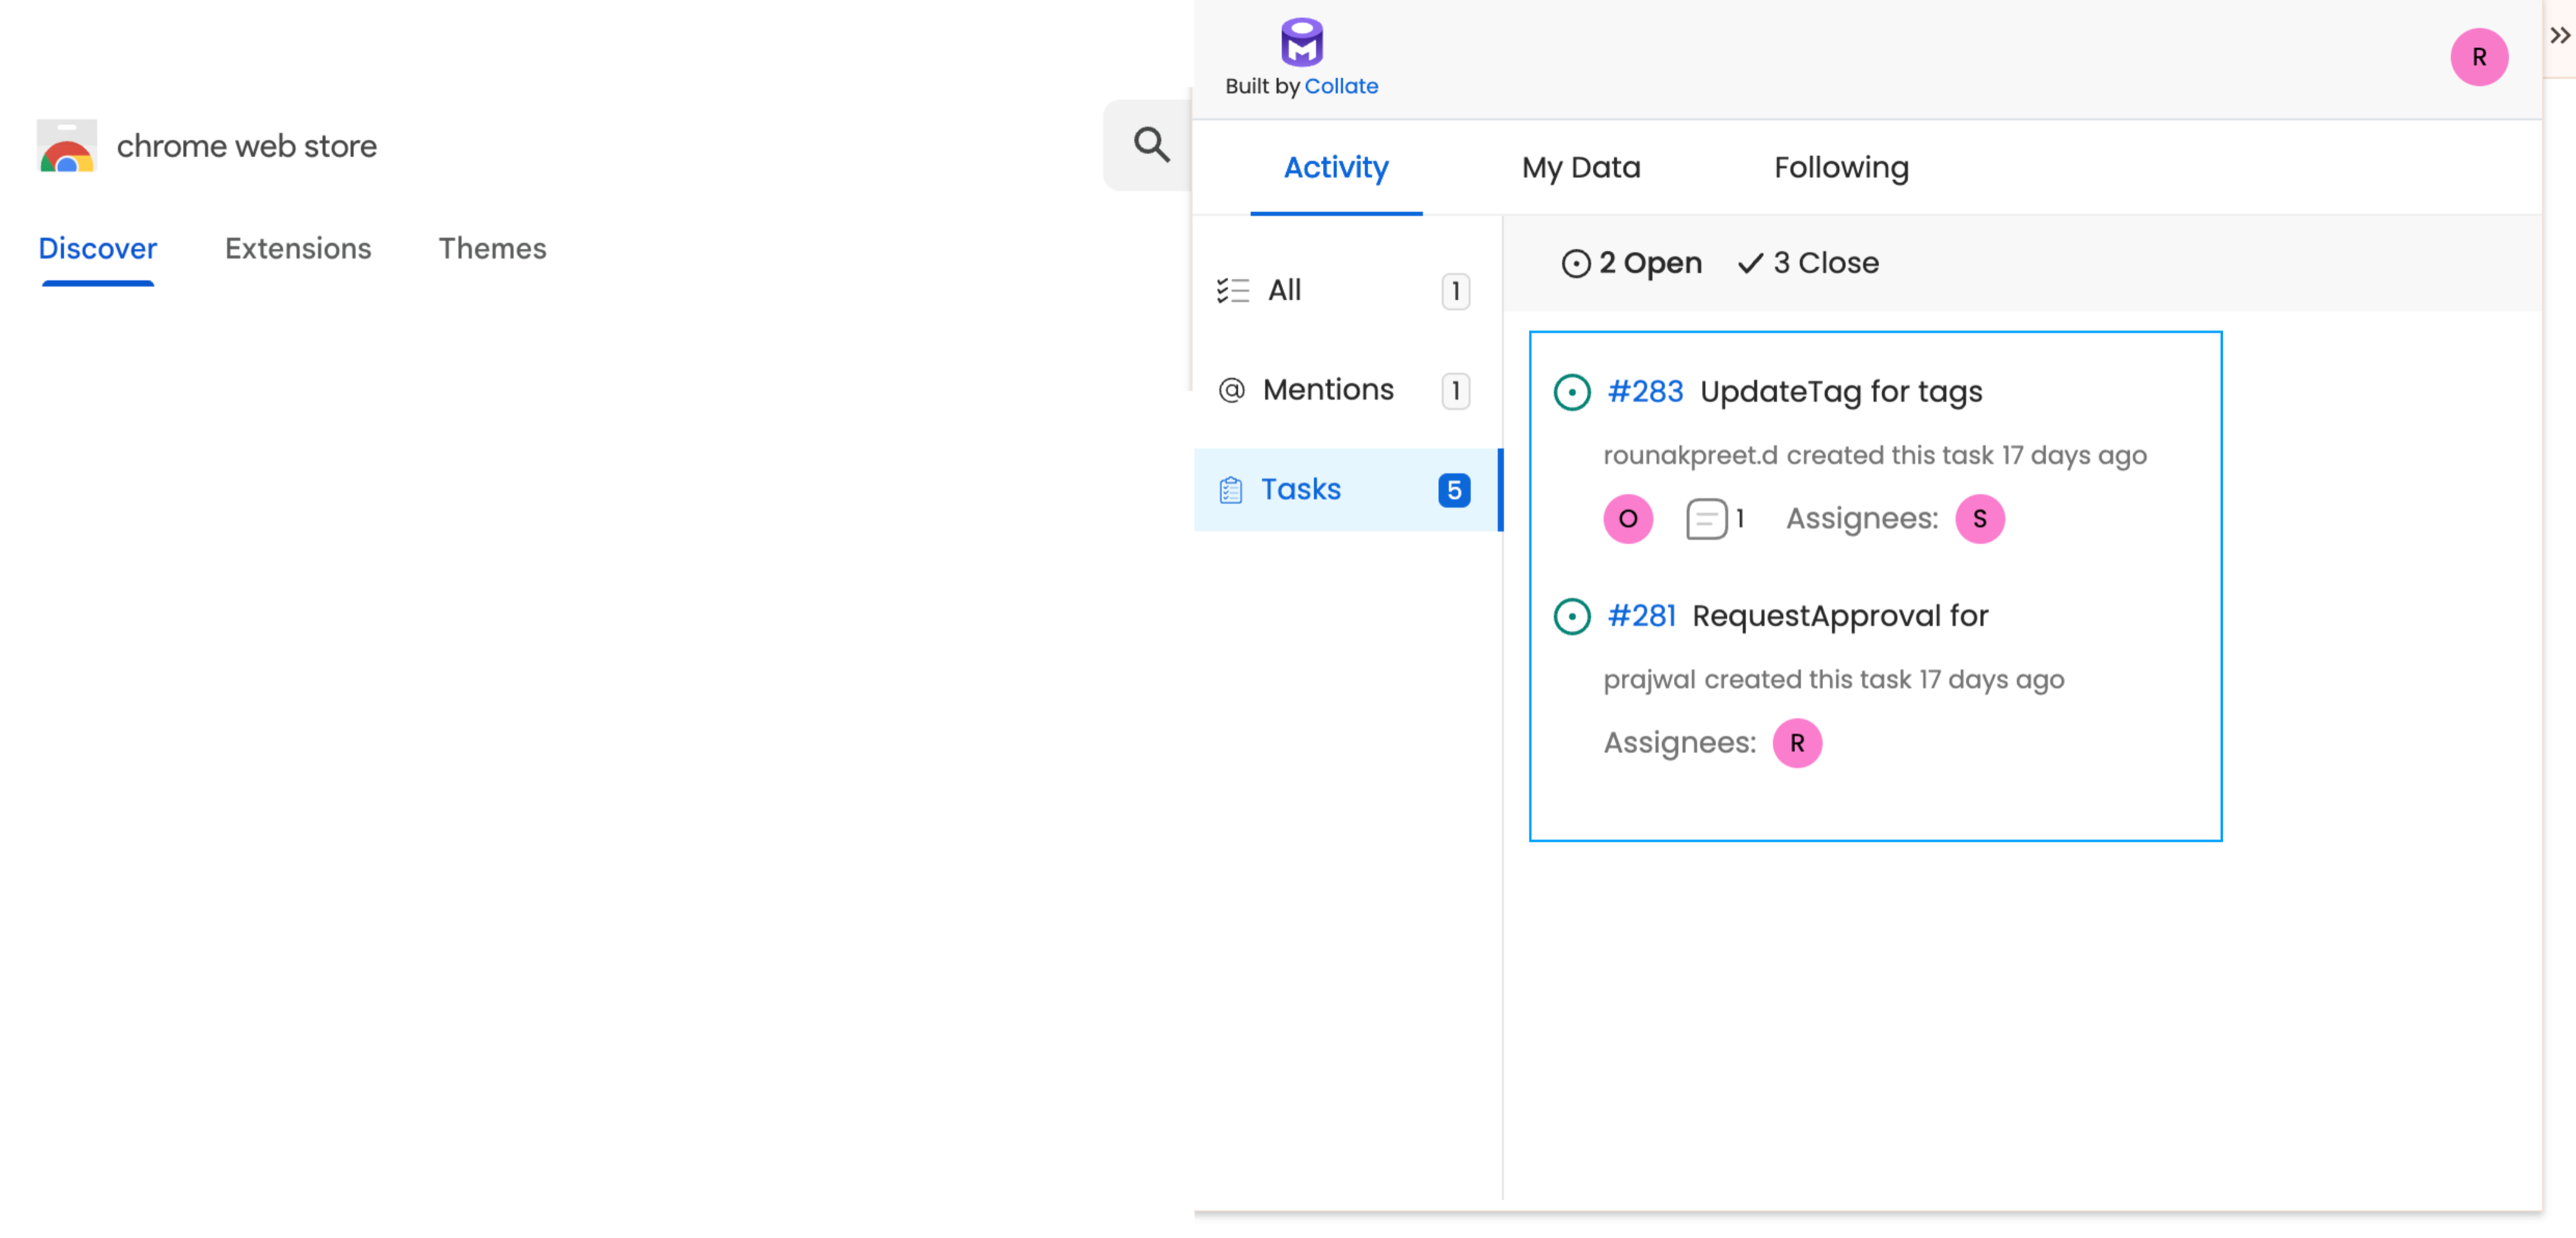This screenshot has height=1238, width=2576.
Task: Click the open status icon of task #283
Action: point(1571,392)
